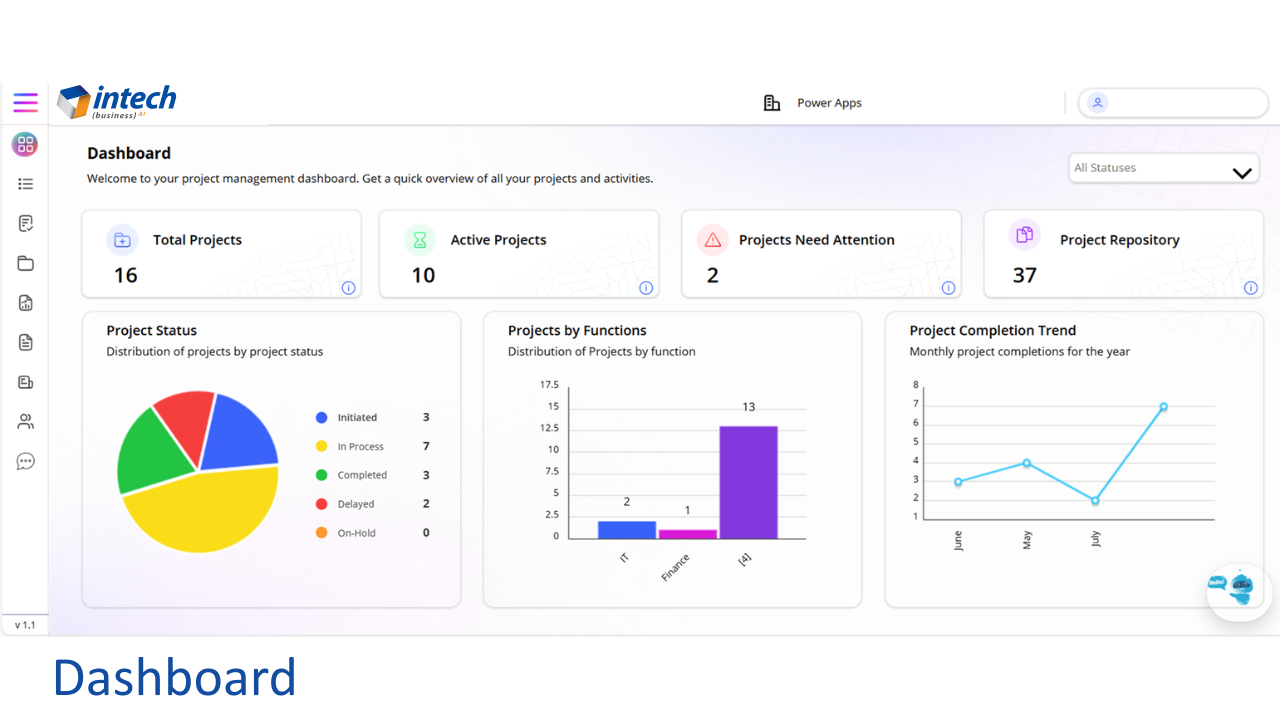The height and width of the screenshot is (720, 1280).
Task: Click the purple bar showing 13
Action: coord(748,482)
